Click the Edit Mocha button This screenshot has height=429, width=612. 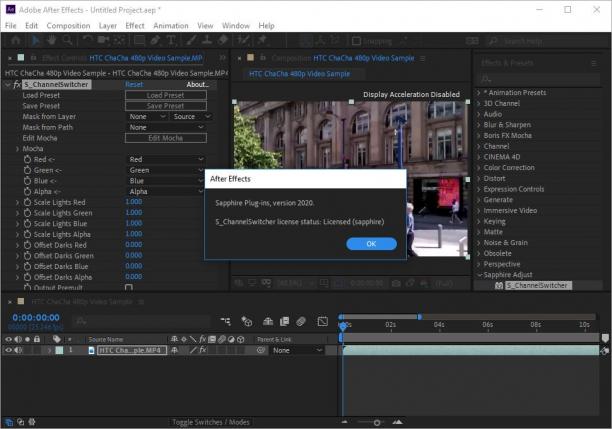tap(165, 138)
